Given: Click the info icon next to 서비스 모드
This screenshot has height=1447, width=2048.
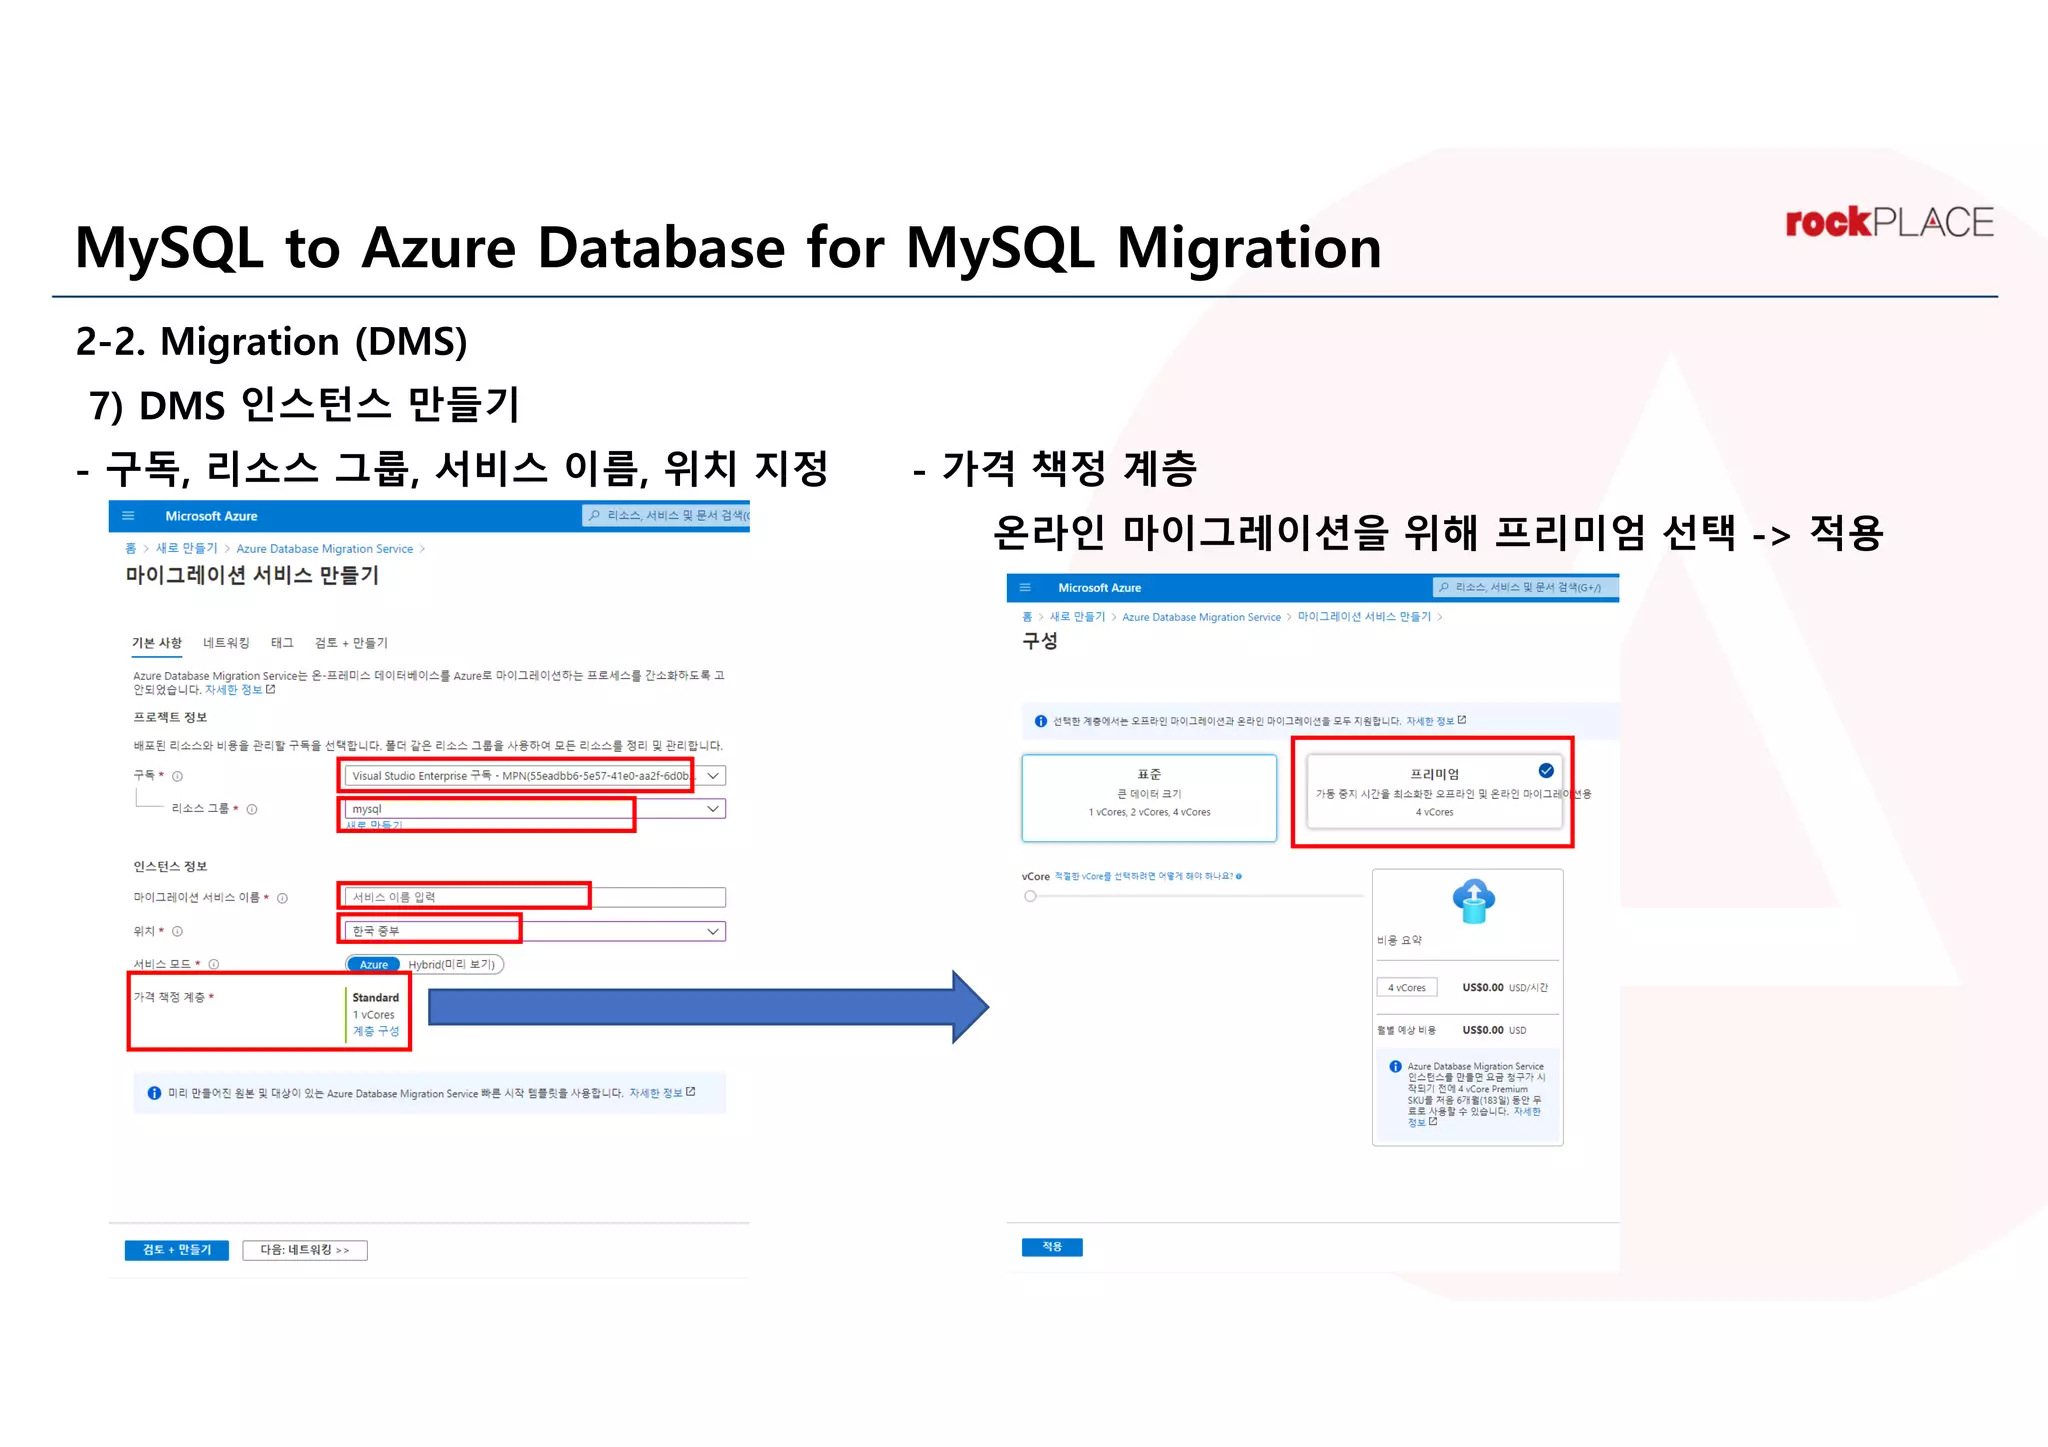Looking at the screenshot, I should coord(213,964).
